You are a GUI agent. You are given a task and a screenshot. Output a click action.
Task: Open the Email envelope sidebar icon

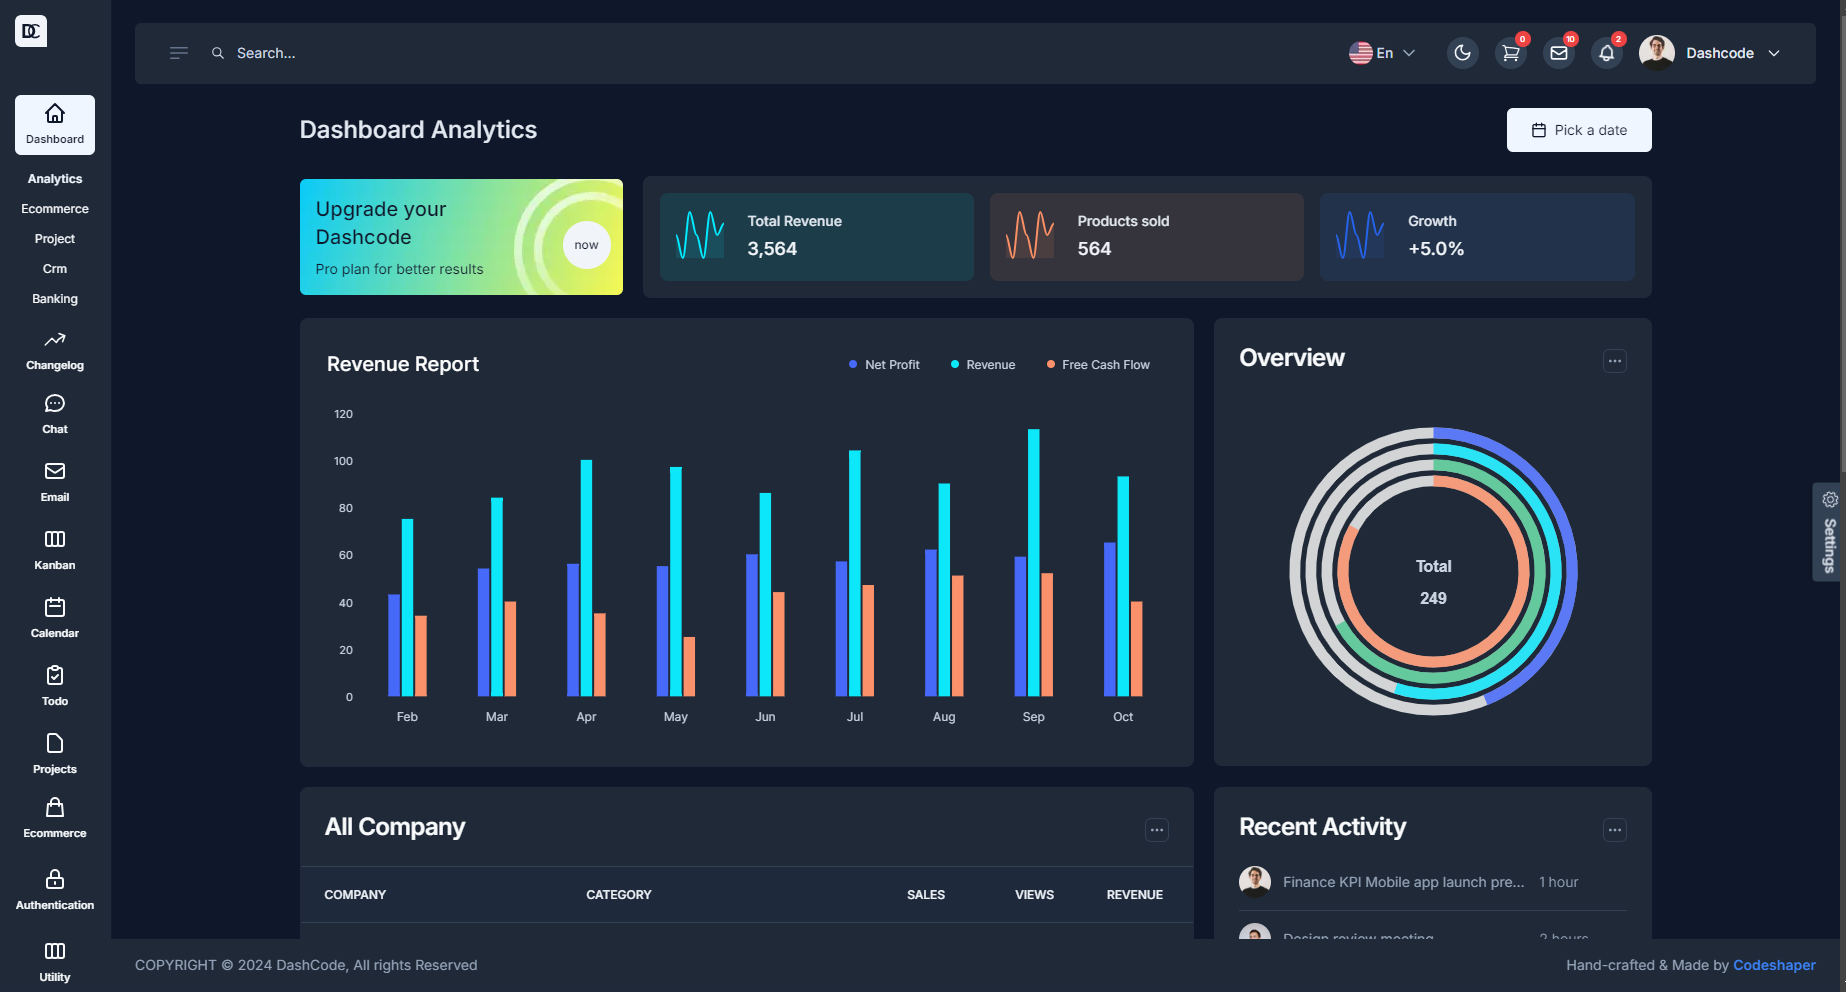coord(55,471)
